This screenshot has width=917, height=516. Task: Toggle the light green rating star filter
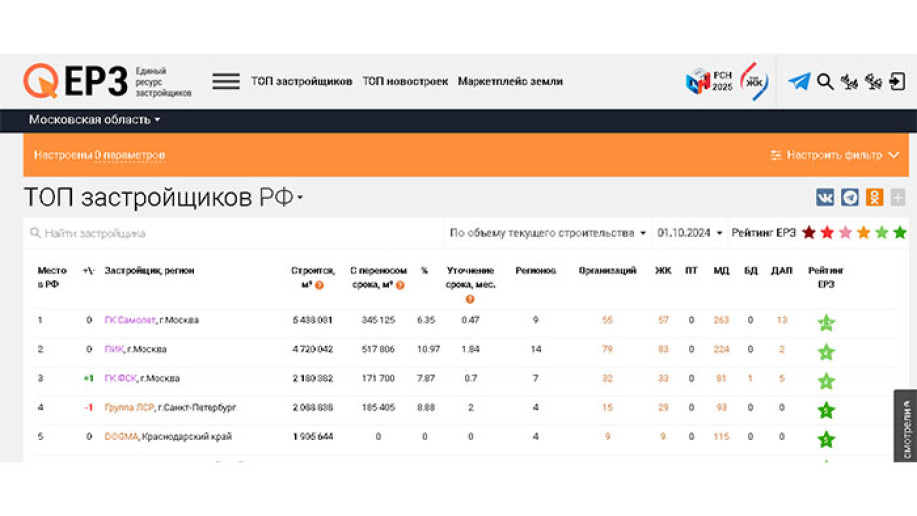[881, 233]
